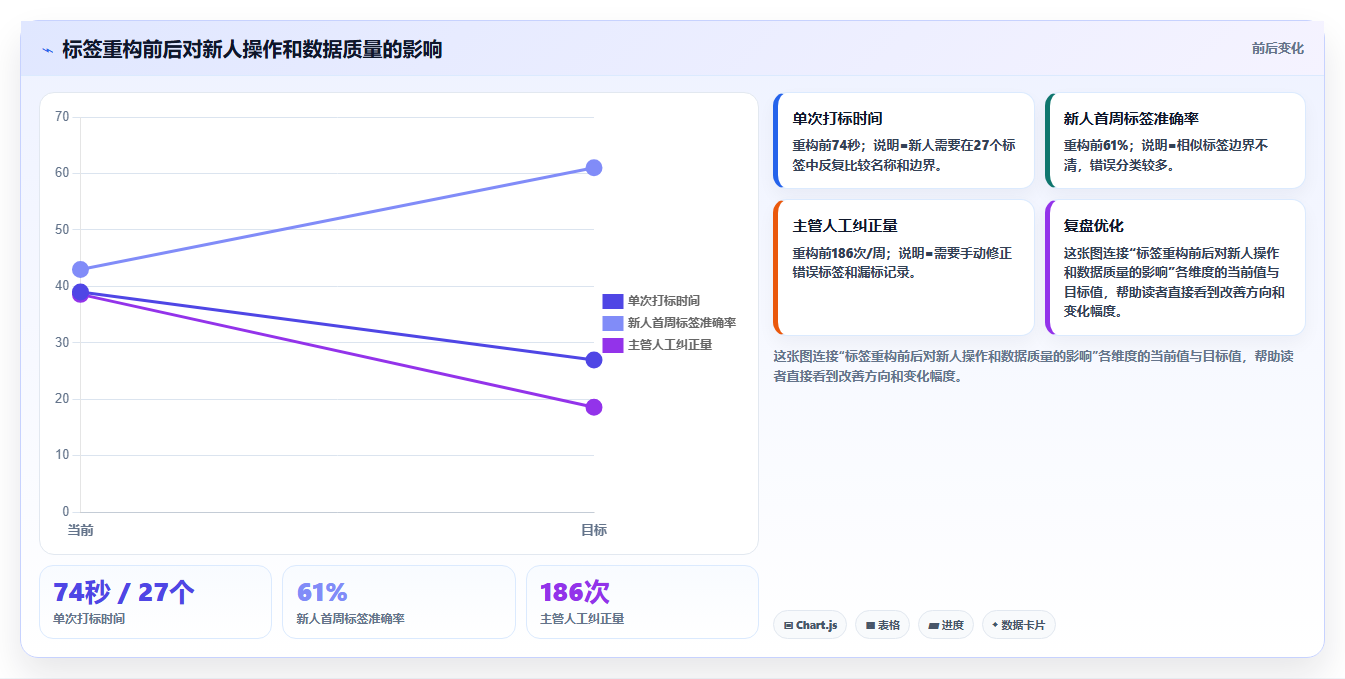The image size is (1345, 679).
Task: Click the 单次打标时间 legend label
Action: click(x=663, y=301)
